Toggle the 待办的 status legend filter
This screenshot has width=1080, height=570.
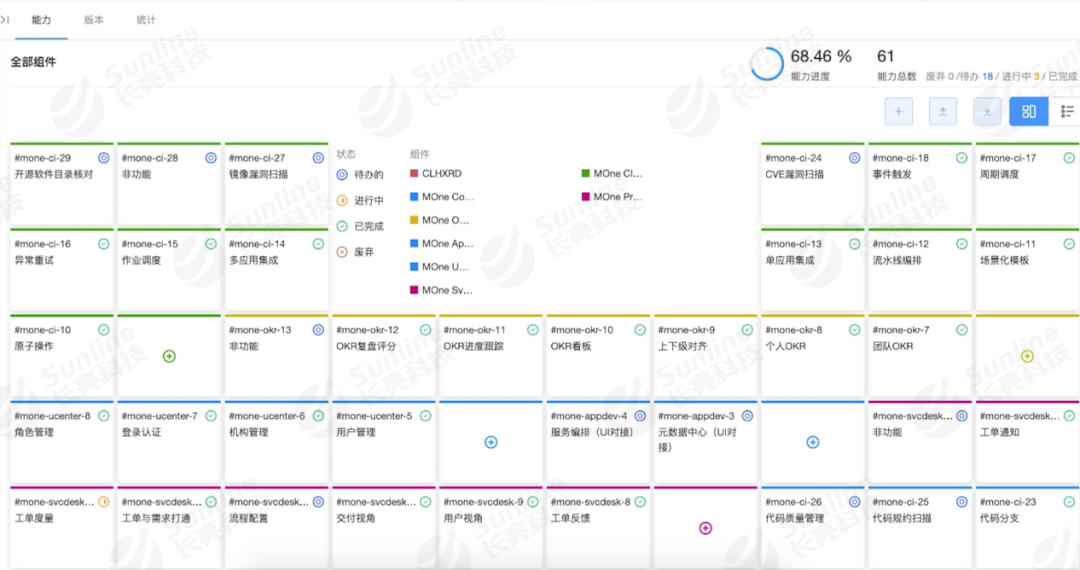[360, 175]
